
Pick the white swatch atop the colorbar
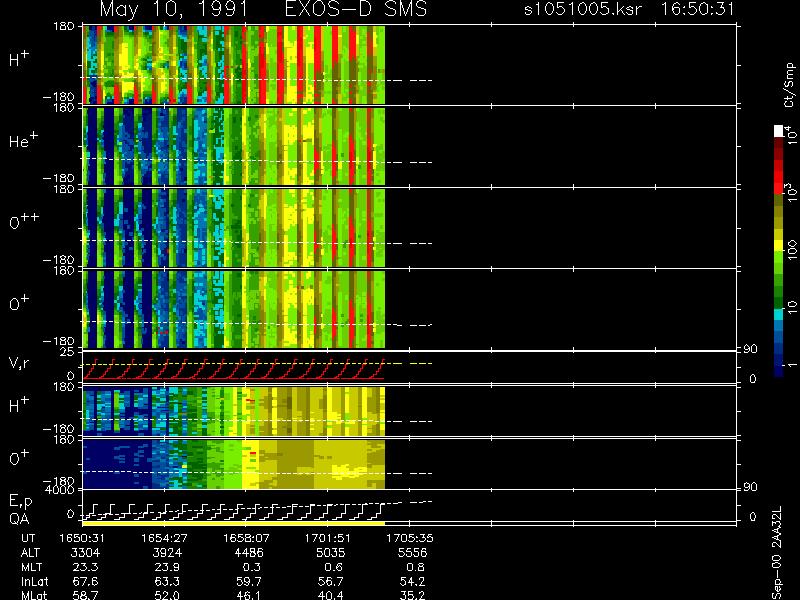779,131
